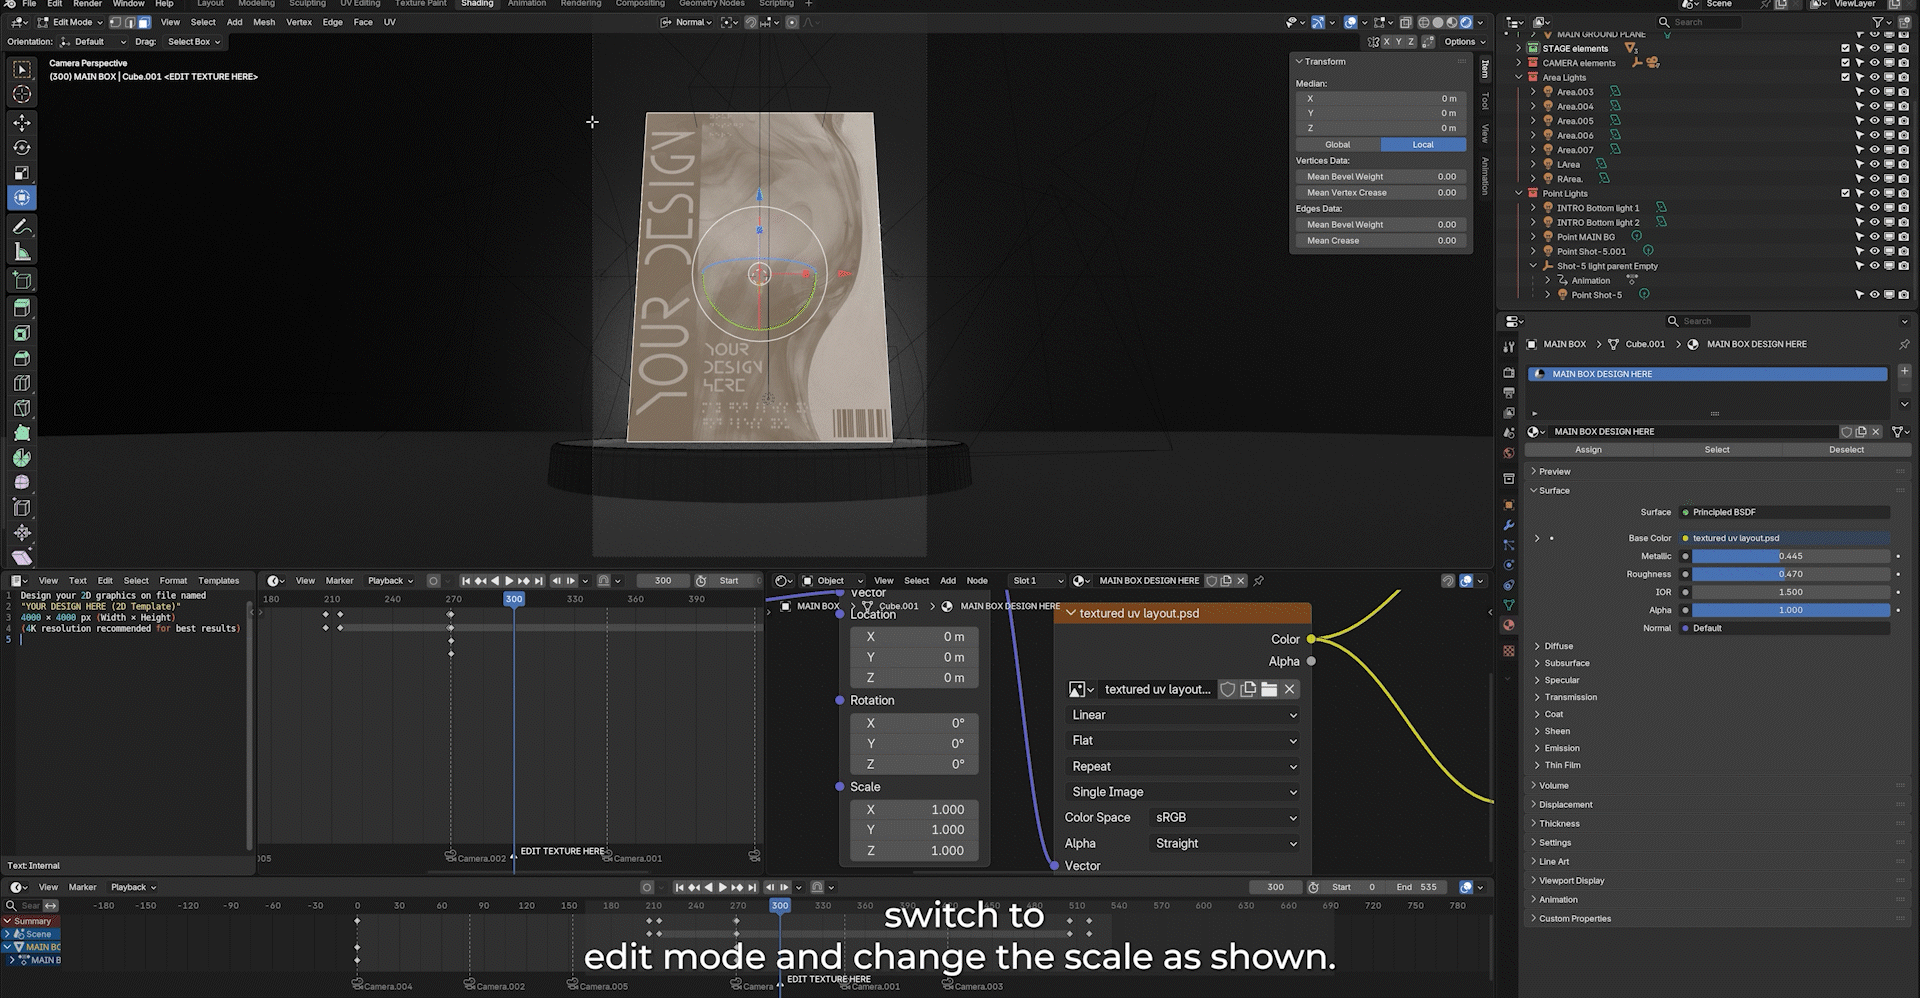
Task: Adjust the Roughness slider in material
Action: 1790,574
